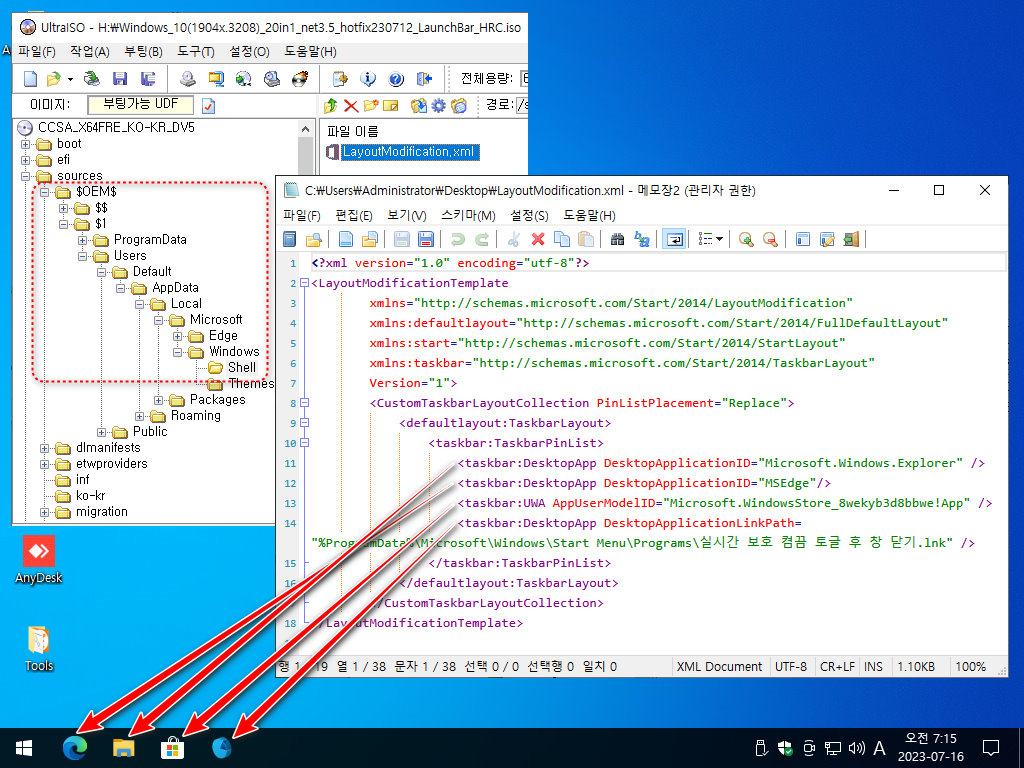Viewport: 1024px width, 768px height.
Task: Open UltraISO 도구(T) menu
Action: pos(196,52)
